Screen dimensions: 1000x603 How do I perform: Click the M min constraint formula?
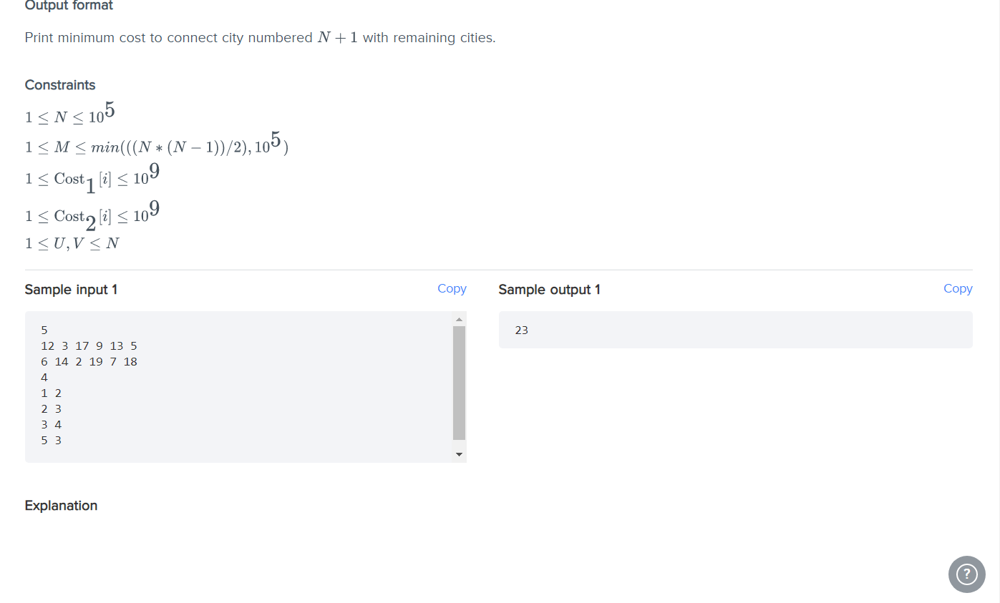click(157, 144)
